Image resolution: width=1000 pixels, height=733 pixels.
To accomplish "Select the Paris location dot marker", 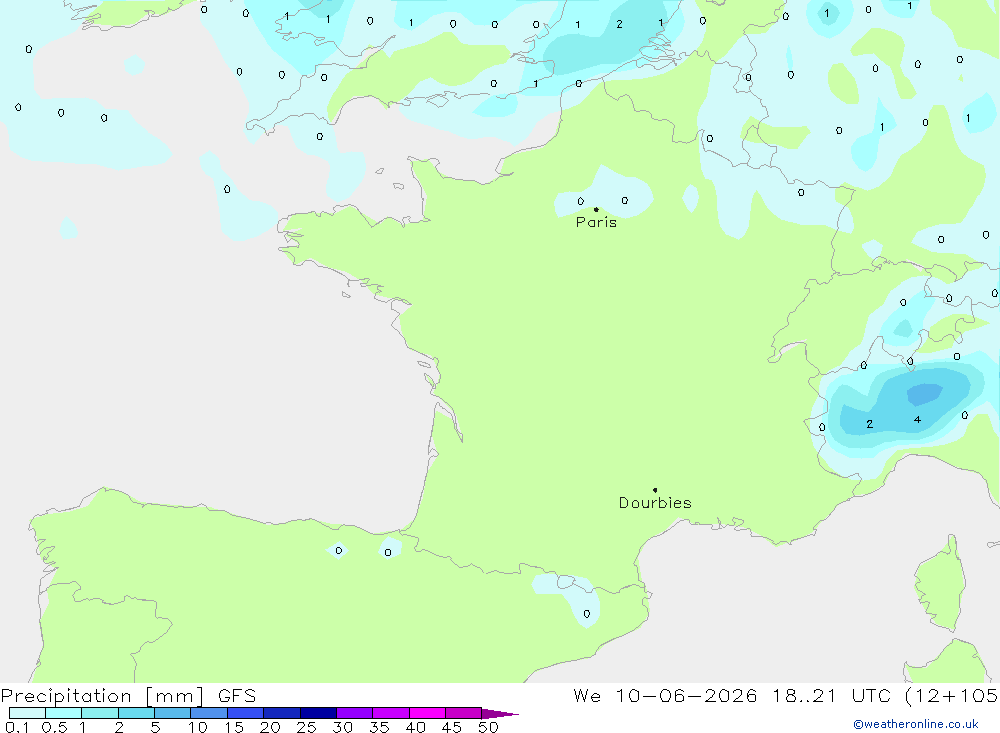I will click(596, 209).
